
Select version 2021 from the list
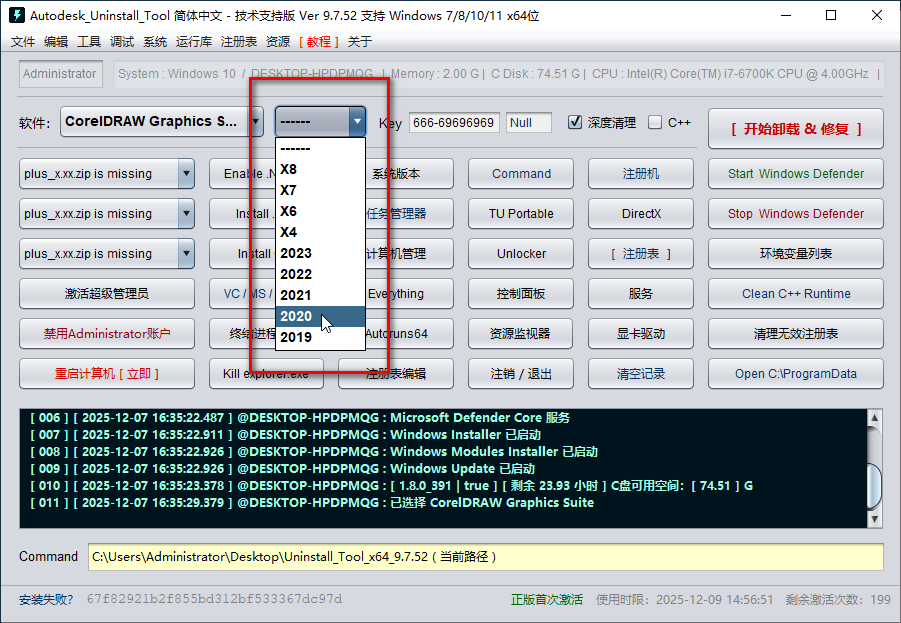[x=321, y=295]
